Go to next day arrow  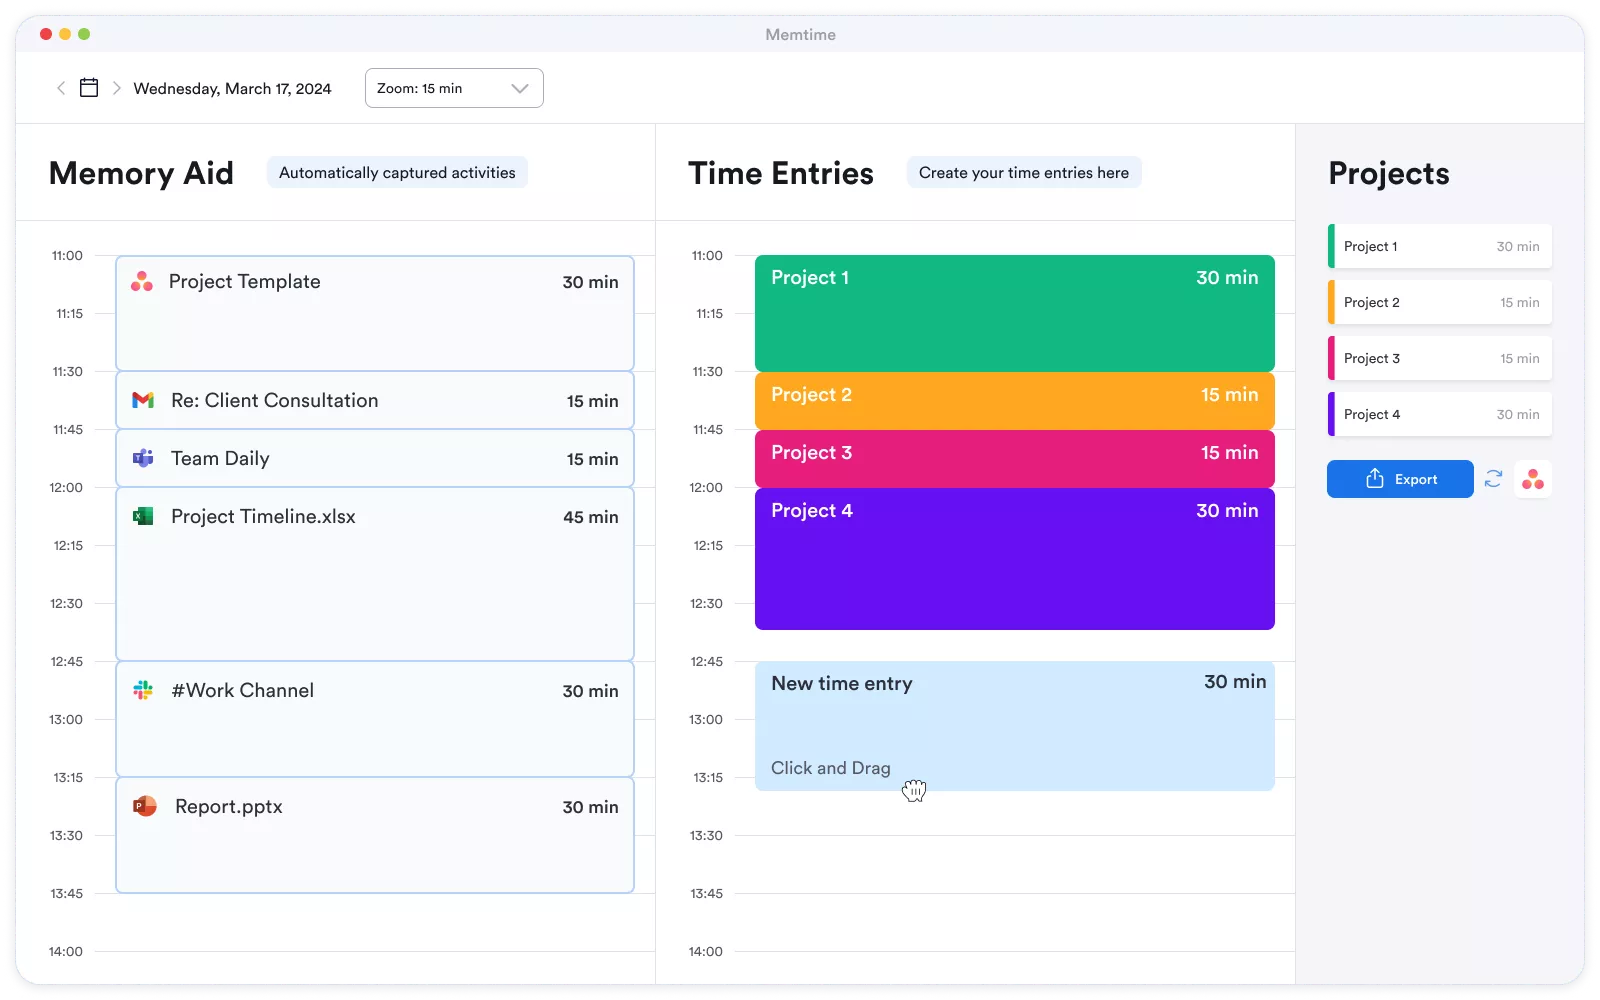[x=117, y=88]
